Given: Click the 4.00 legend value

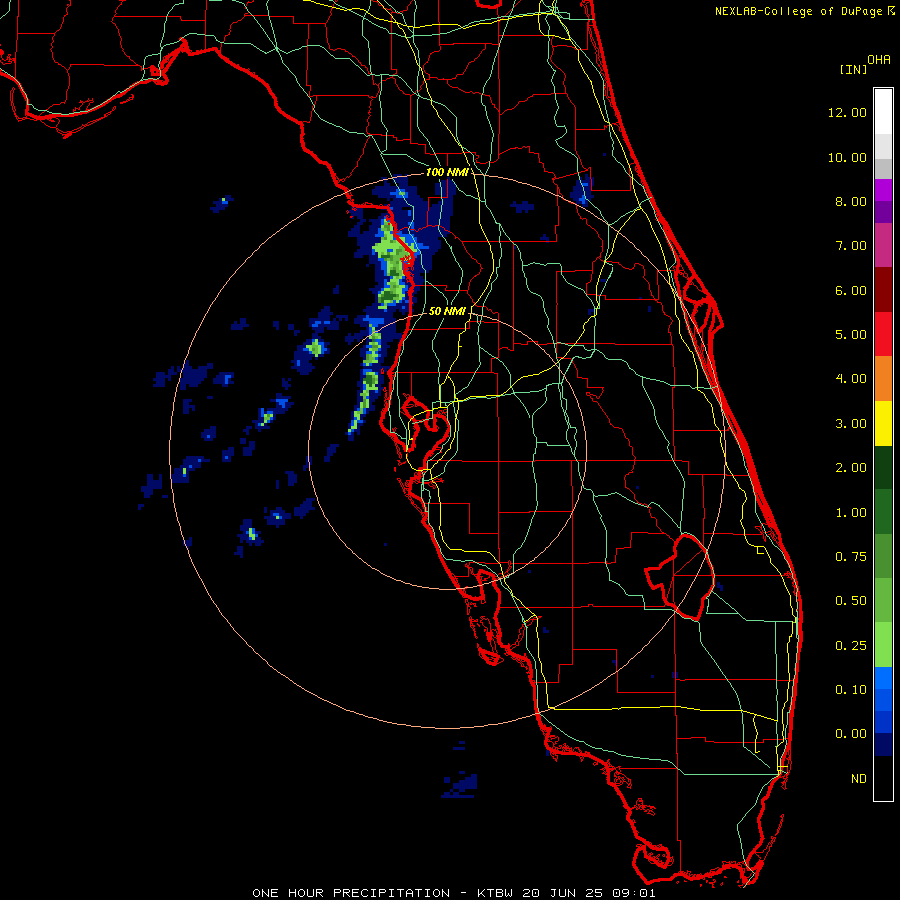Looking at the screenshot, I should (x=851, y=379).
